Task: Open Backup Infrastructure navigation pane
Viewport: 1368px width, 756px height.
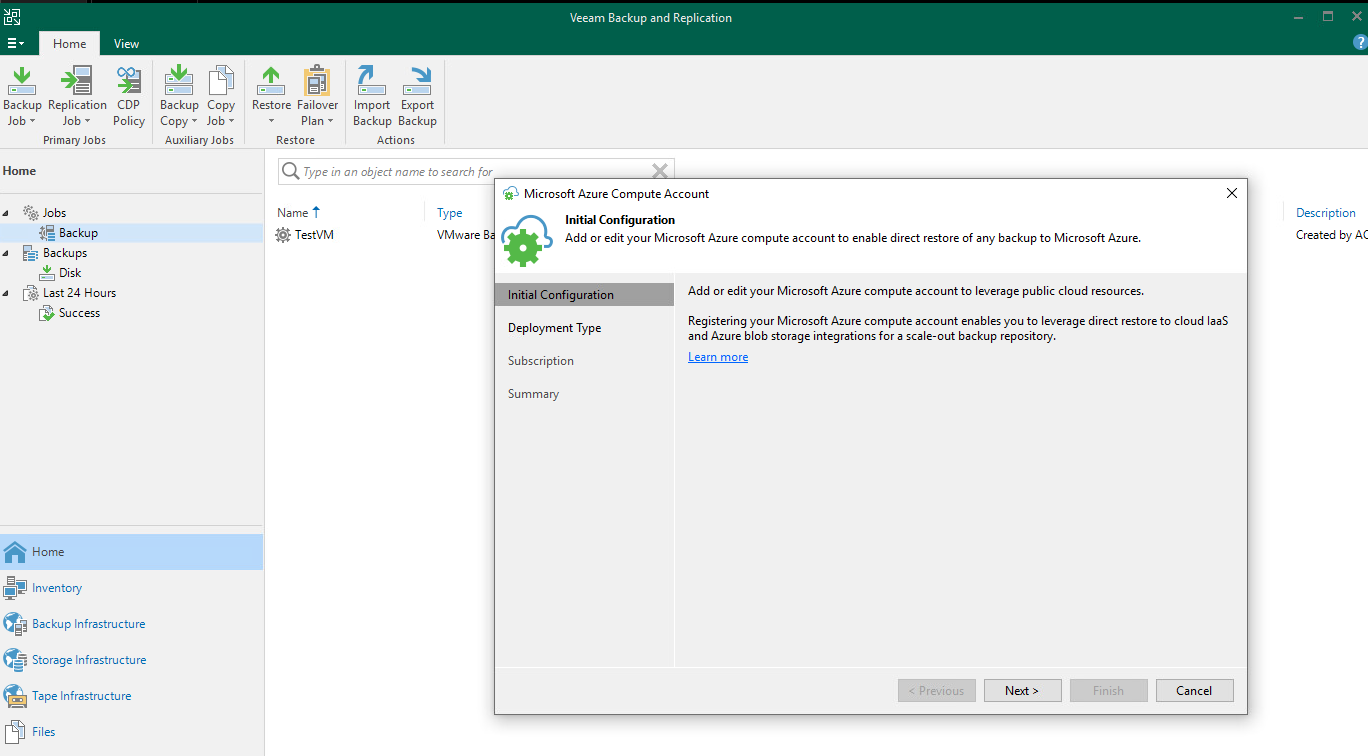Action: click(x=131, y=624)
